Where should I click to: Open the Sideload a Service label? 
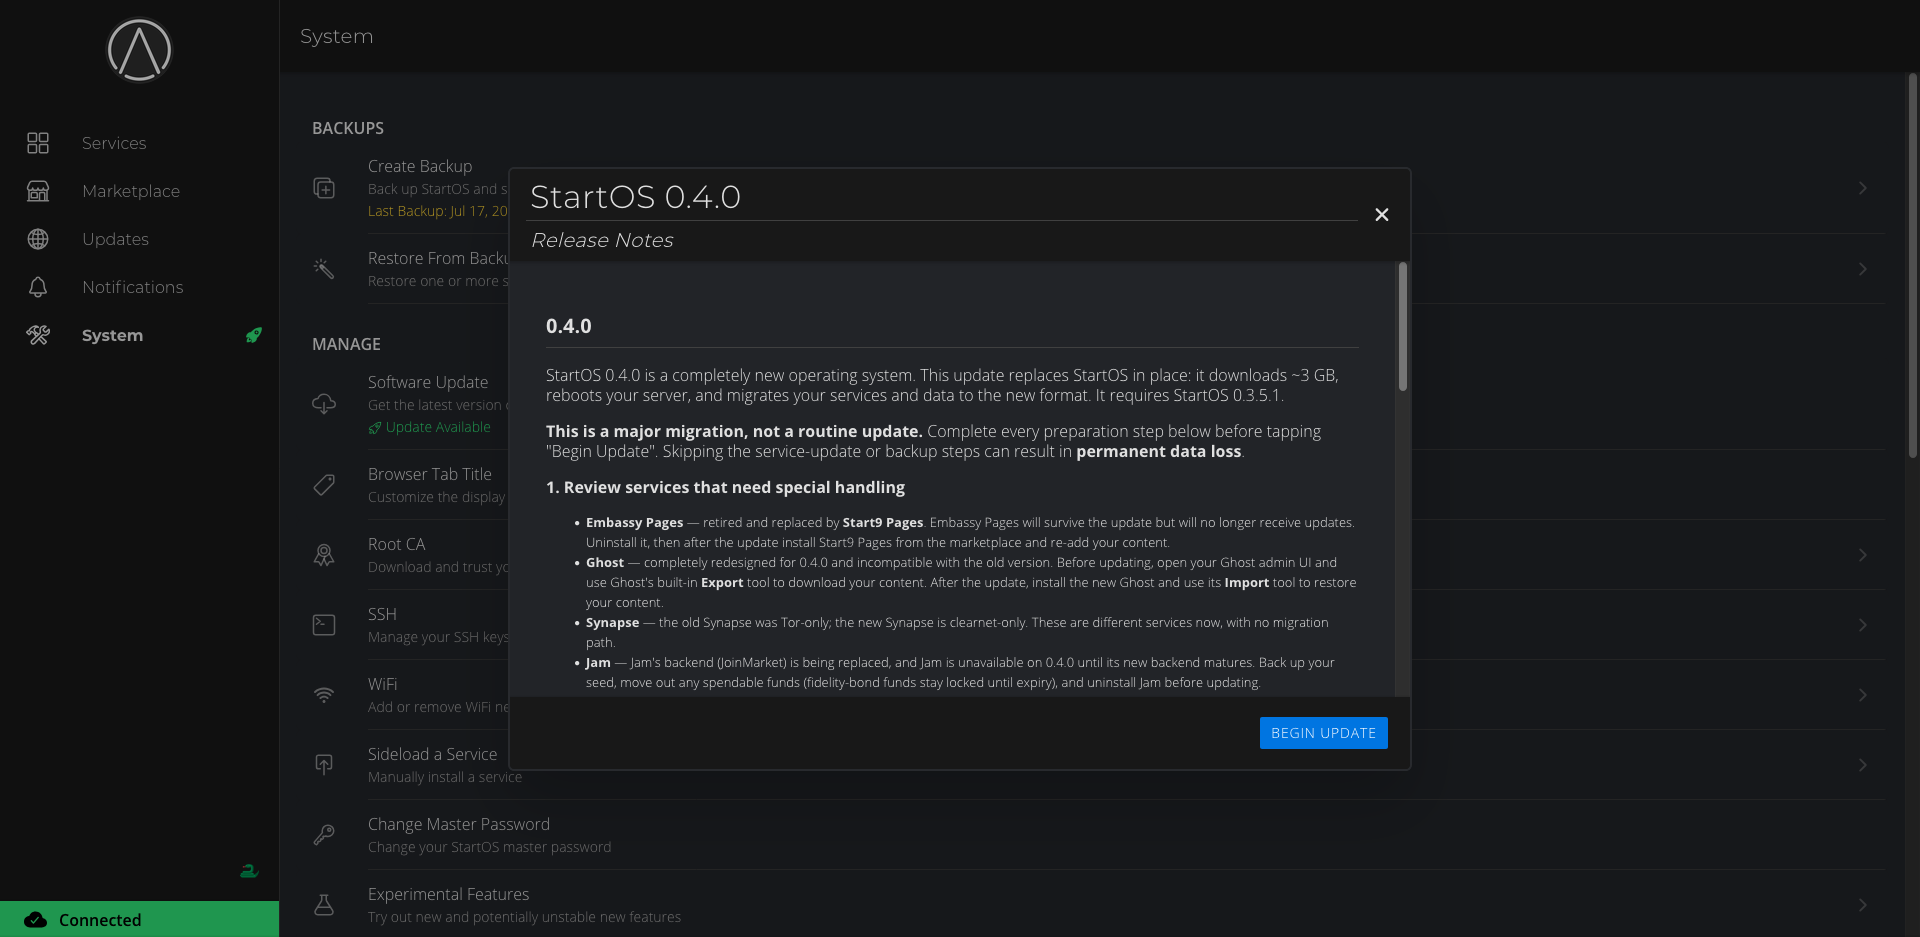(432, 754)
